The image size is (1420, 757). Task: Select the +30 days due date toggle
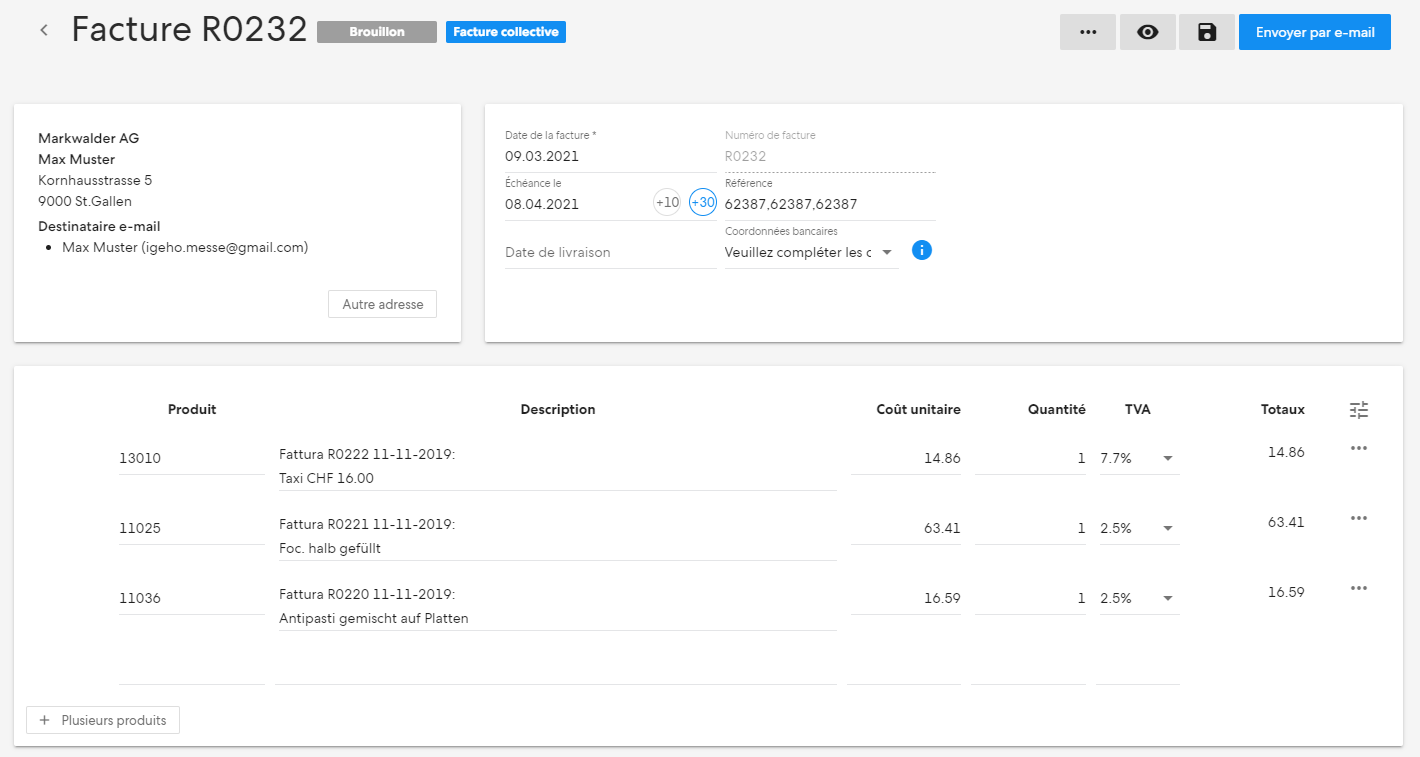[x=703, y=202]
